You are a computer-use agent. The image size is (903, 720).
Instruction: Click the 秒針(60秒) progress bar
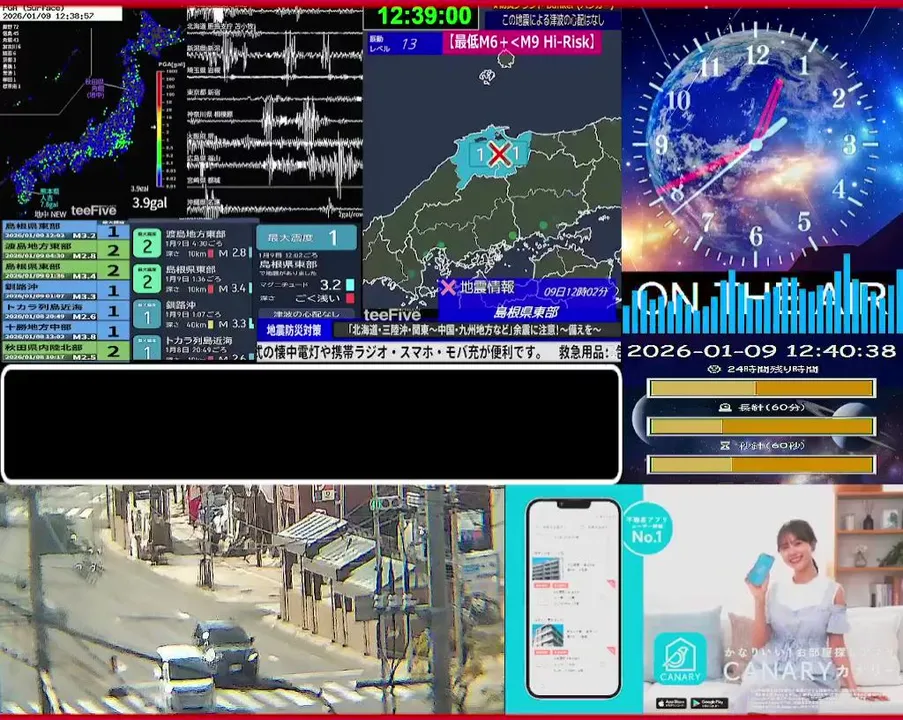pos(761,464)
